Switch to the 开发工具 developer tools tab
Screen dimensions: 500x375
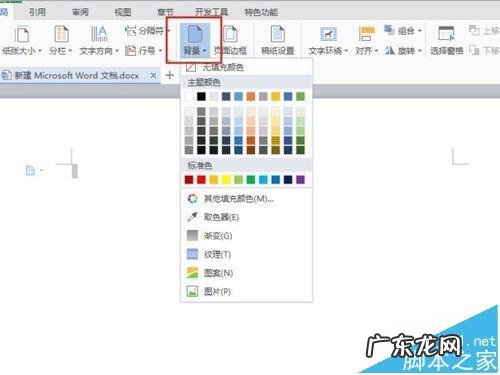click(211, 12)
